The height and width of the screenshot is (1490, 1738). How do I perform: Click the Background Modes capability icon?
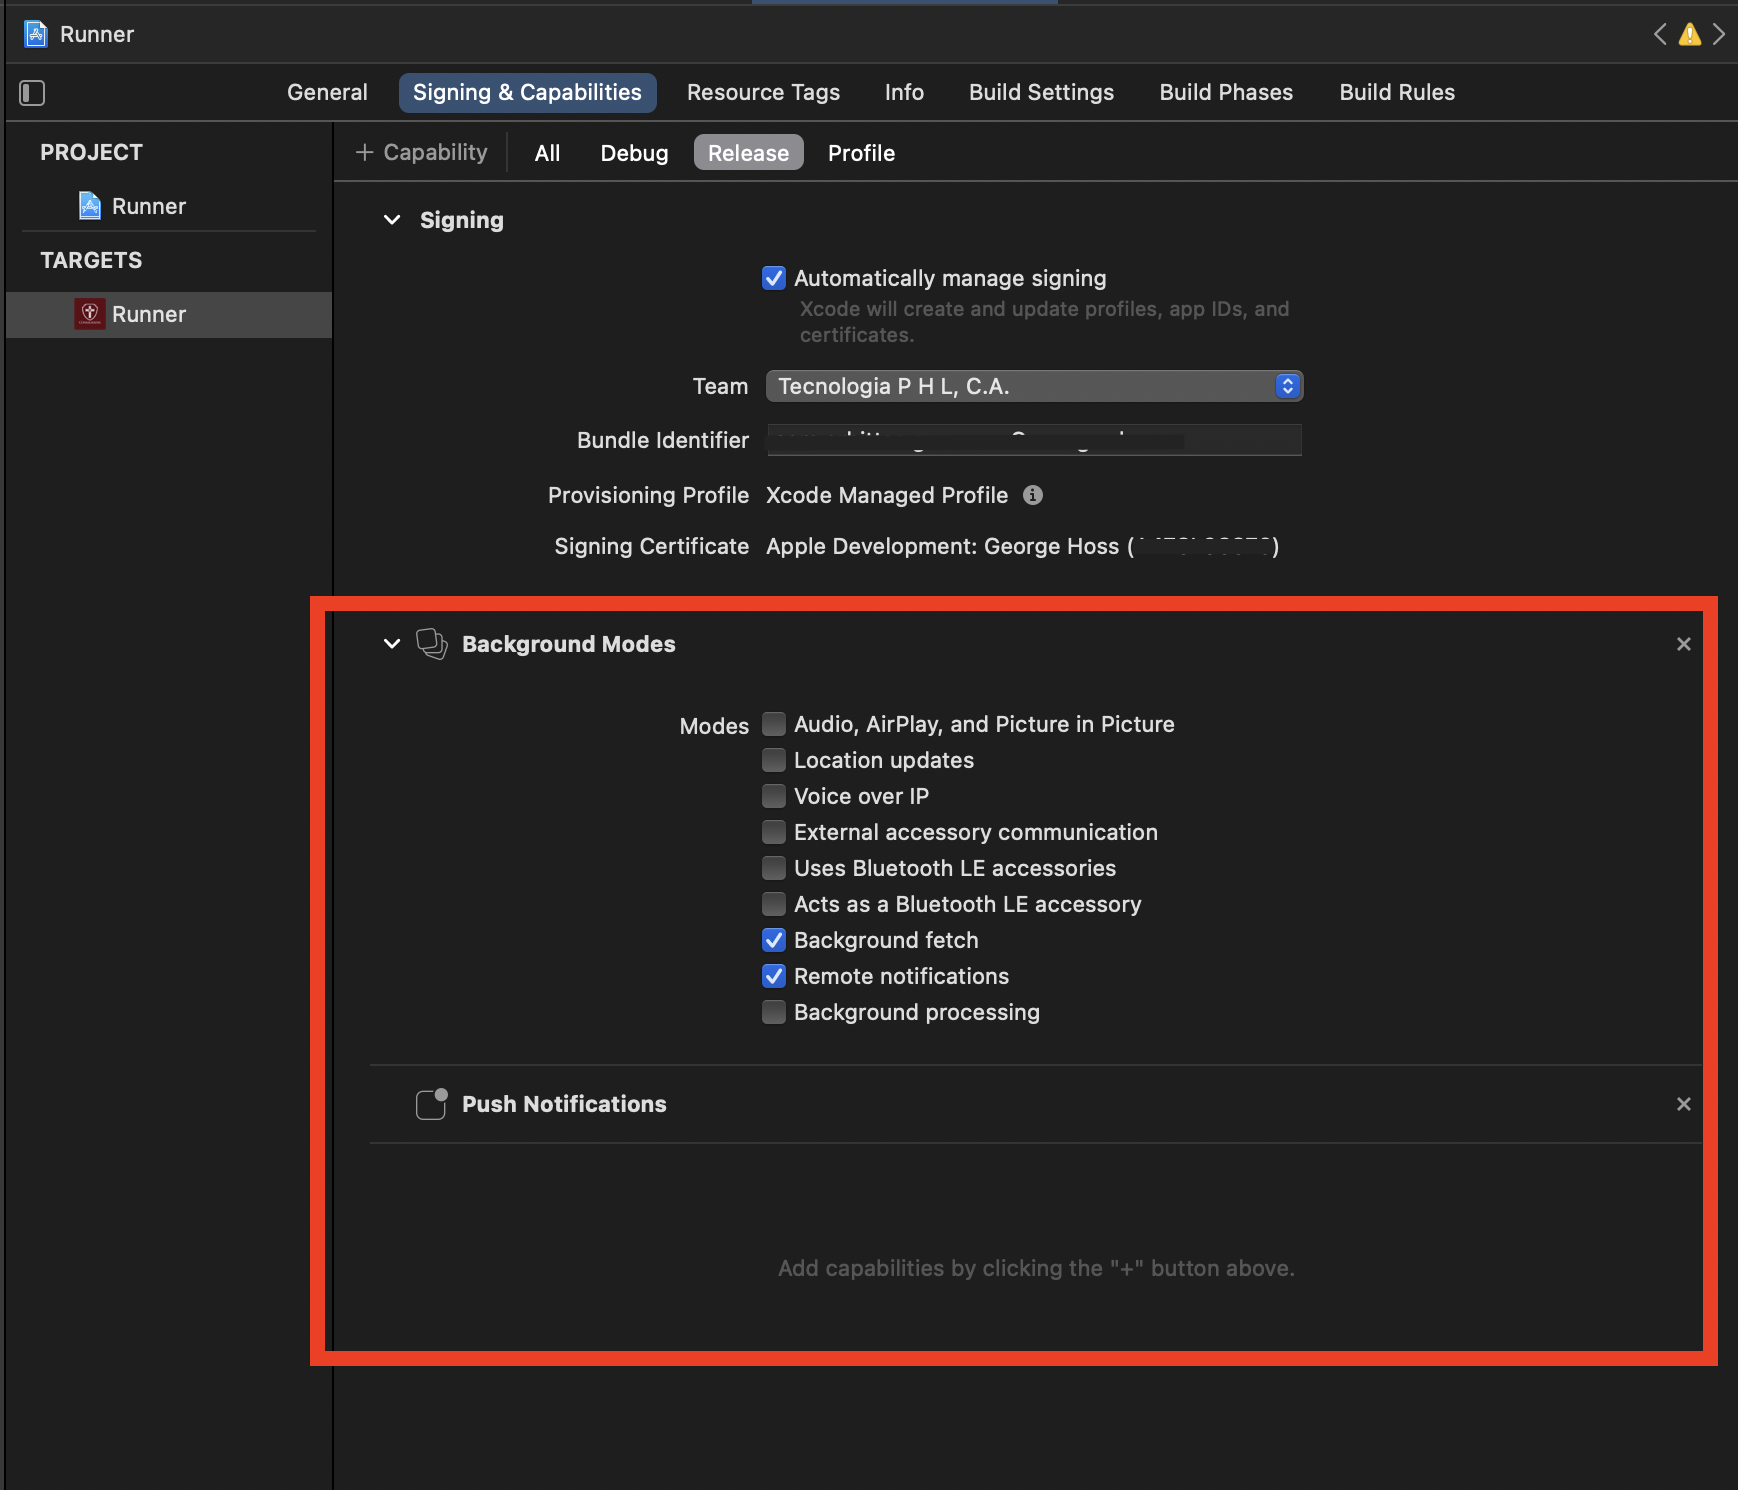tap(431, 644)
